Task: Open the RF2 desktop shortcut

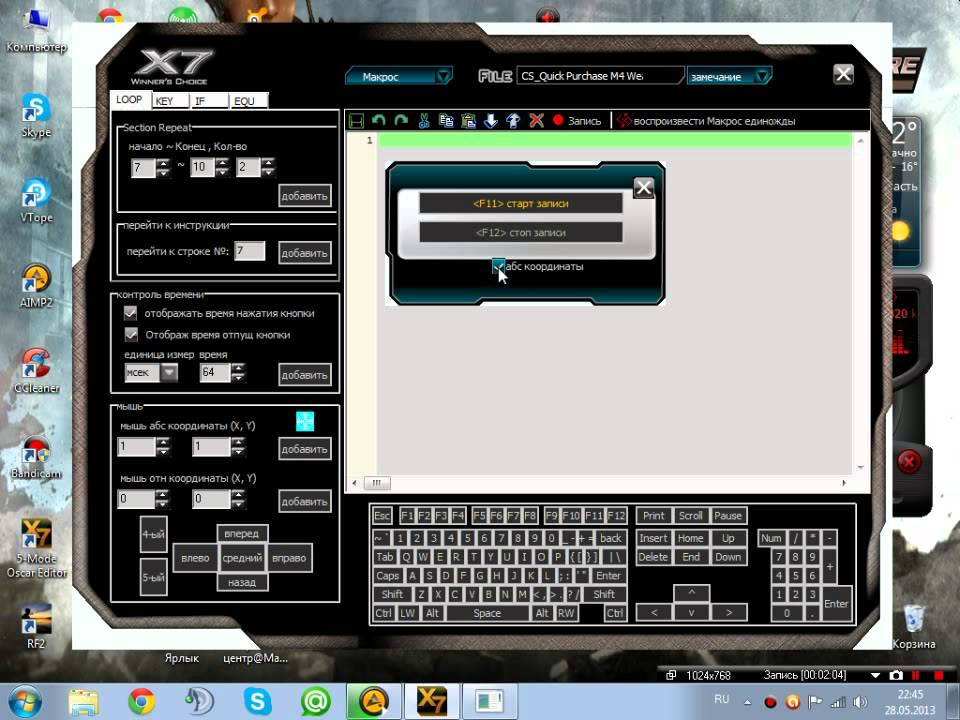Action: (36, 626)
